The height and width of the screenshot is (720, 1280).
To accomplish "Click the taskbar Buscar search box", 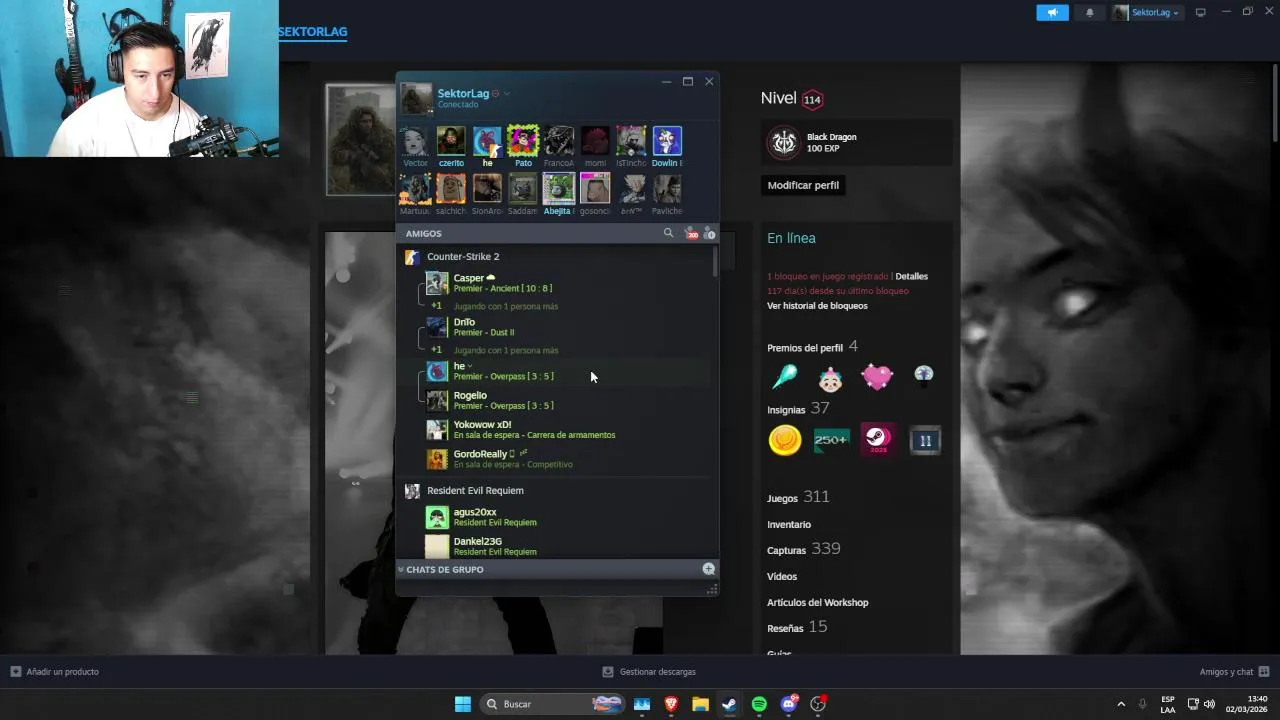I will pos(552,704).
